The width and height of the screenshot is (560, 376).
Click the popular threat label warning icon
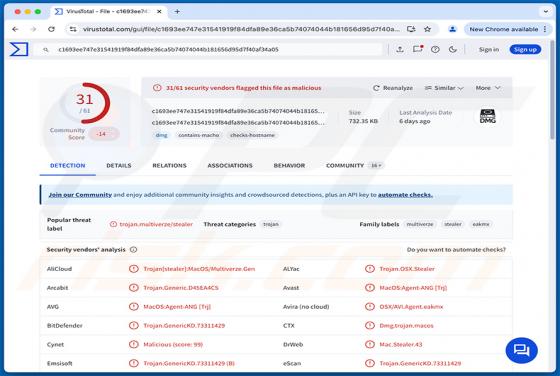(x=113, y=224)
